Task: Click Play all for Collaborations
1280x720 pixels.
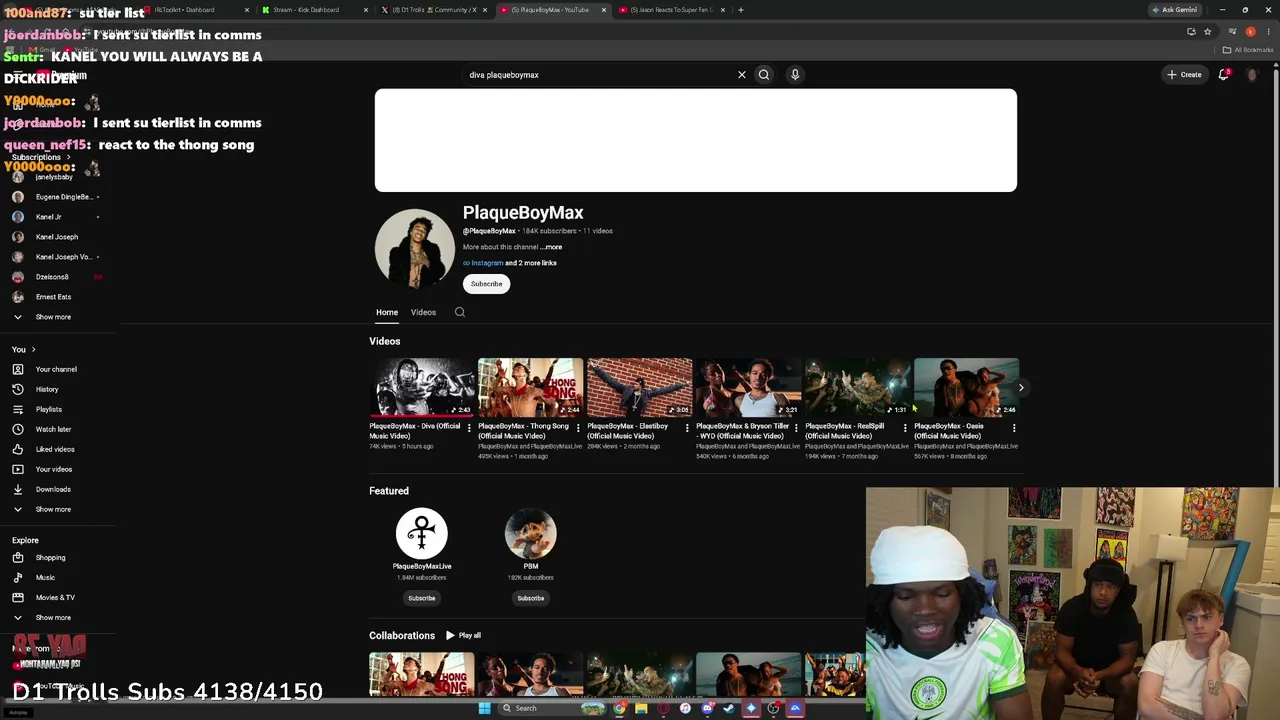Action: click(464, 635)
